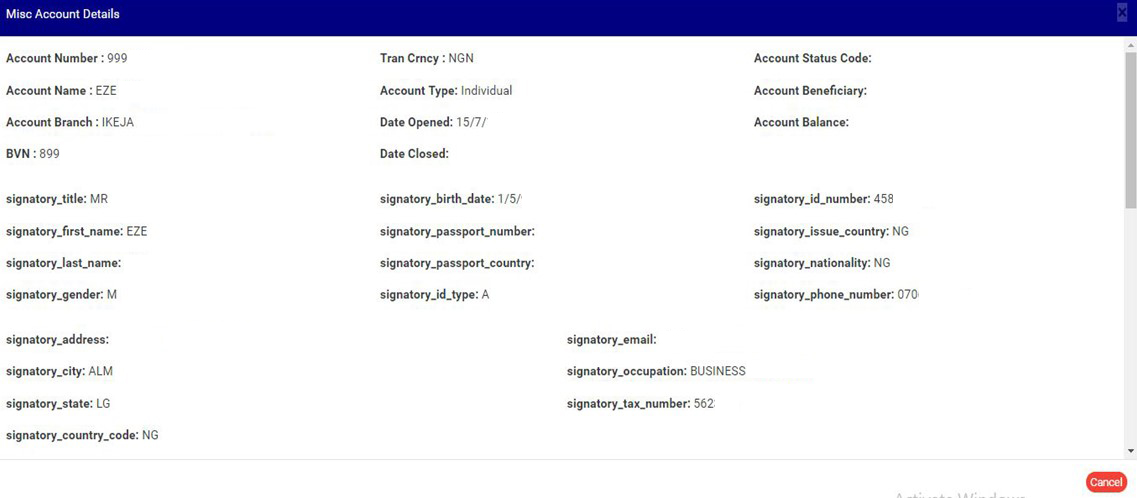Click the Tran Crncy value NGN

[x=461, y=58]
